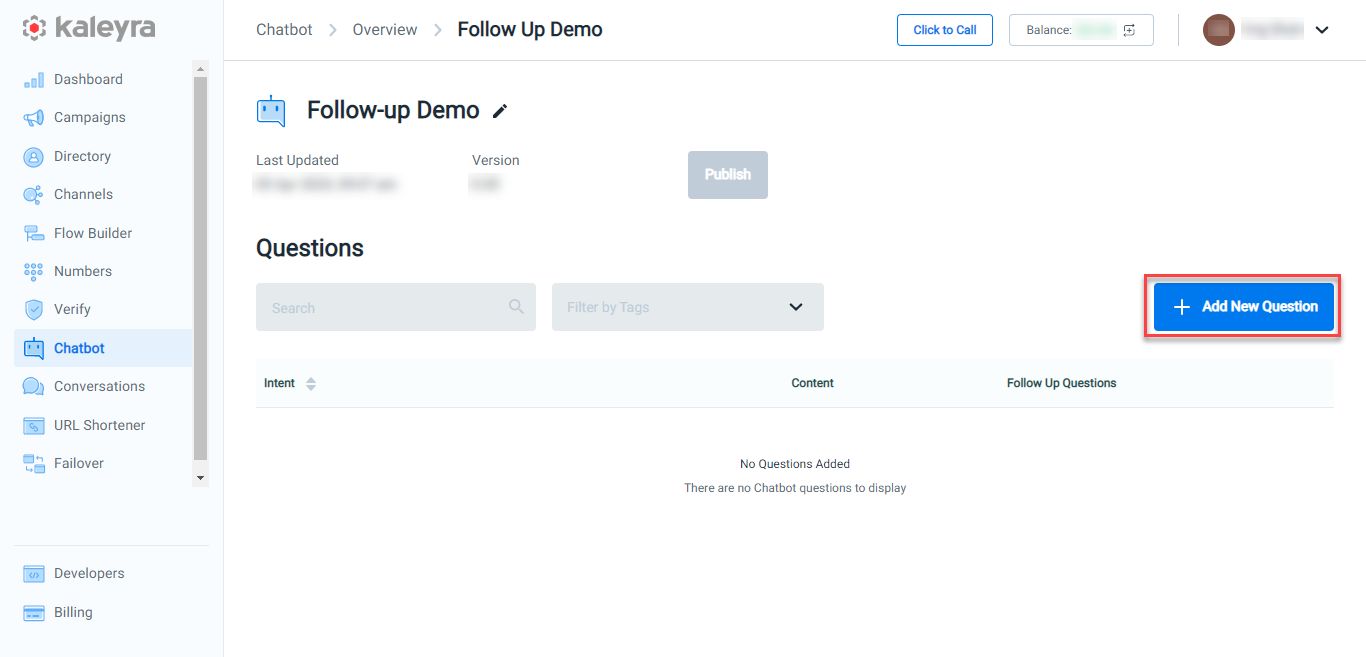The height and width of the screenshot is (657, 1366).
Task: Click the bot icon beside Follow-up Demo
Action: pos(271,111)
